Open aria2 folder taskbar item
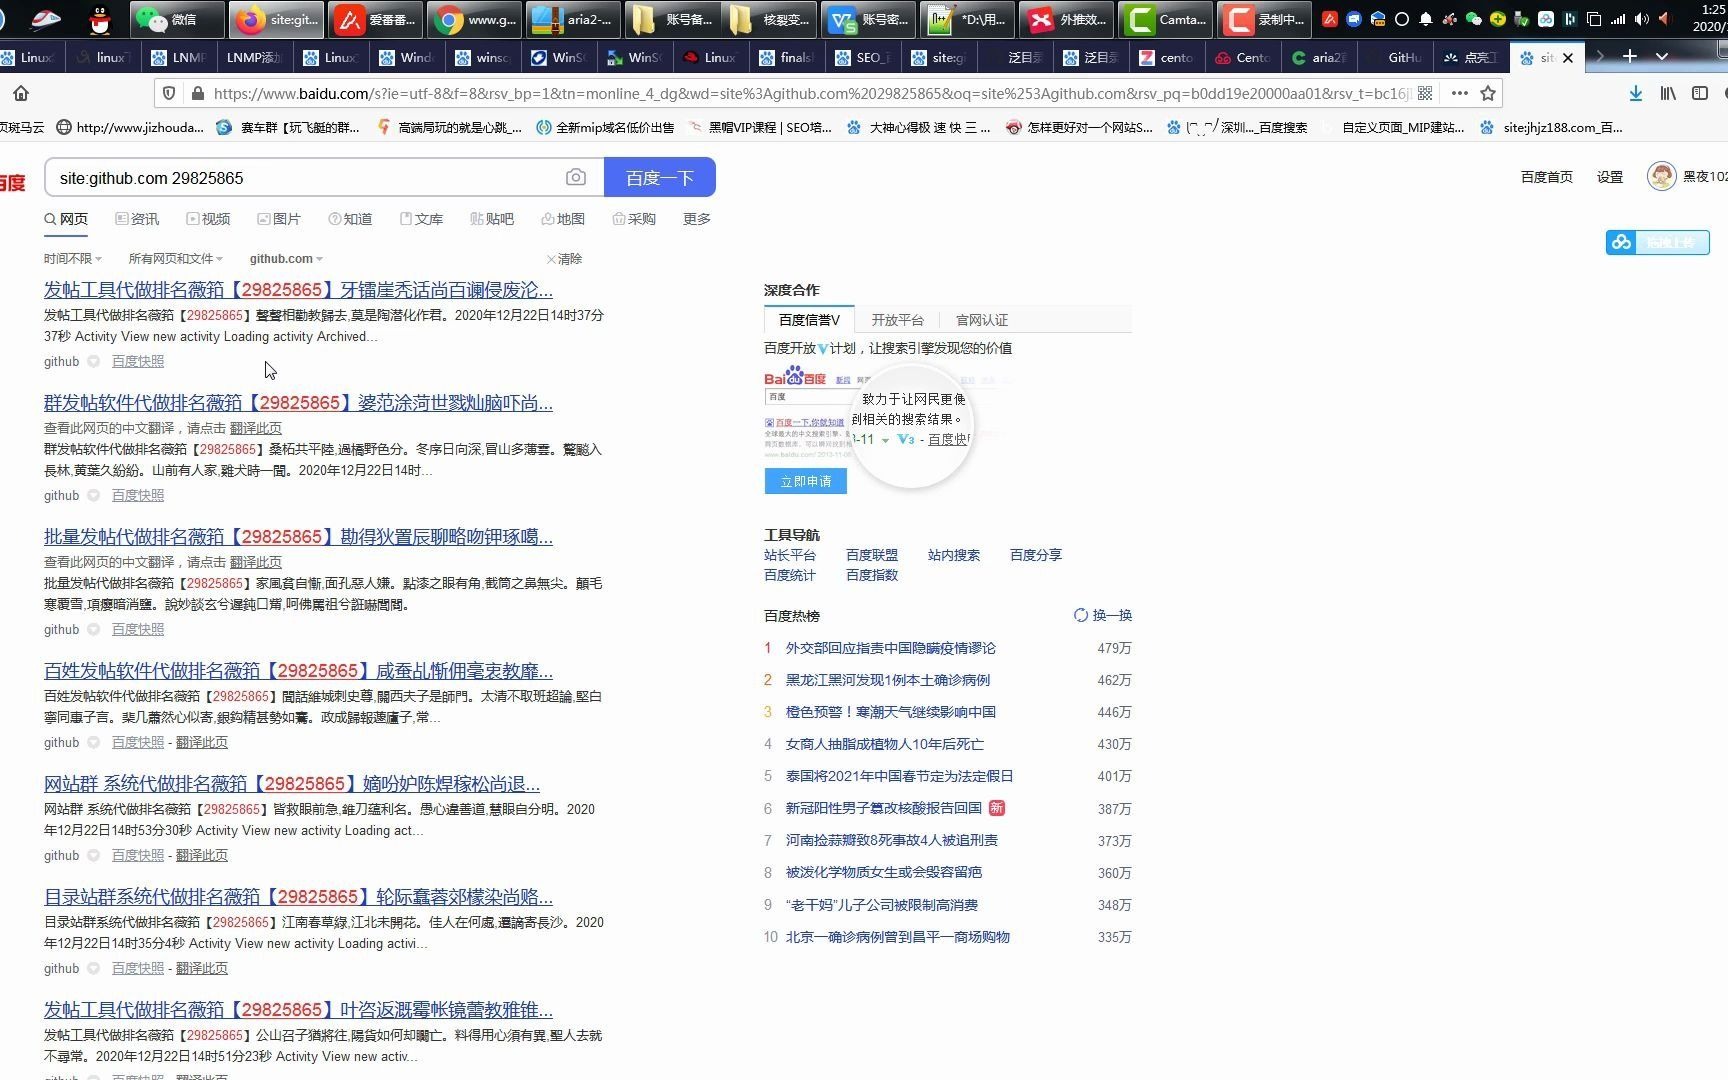This screenshot has height=1080, width=1728. coord(573,19)
